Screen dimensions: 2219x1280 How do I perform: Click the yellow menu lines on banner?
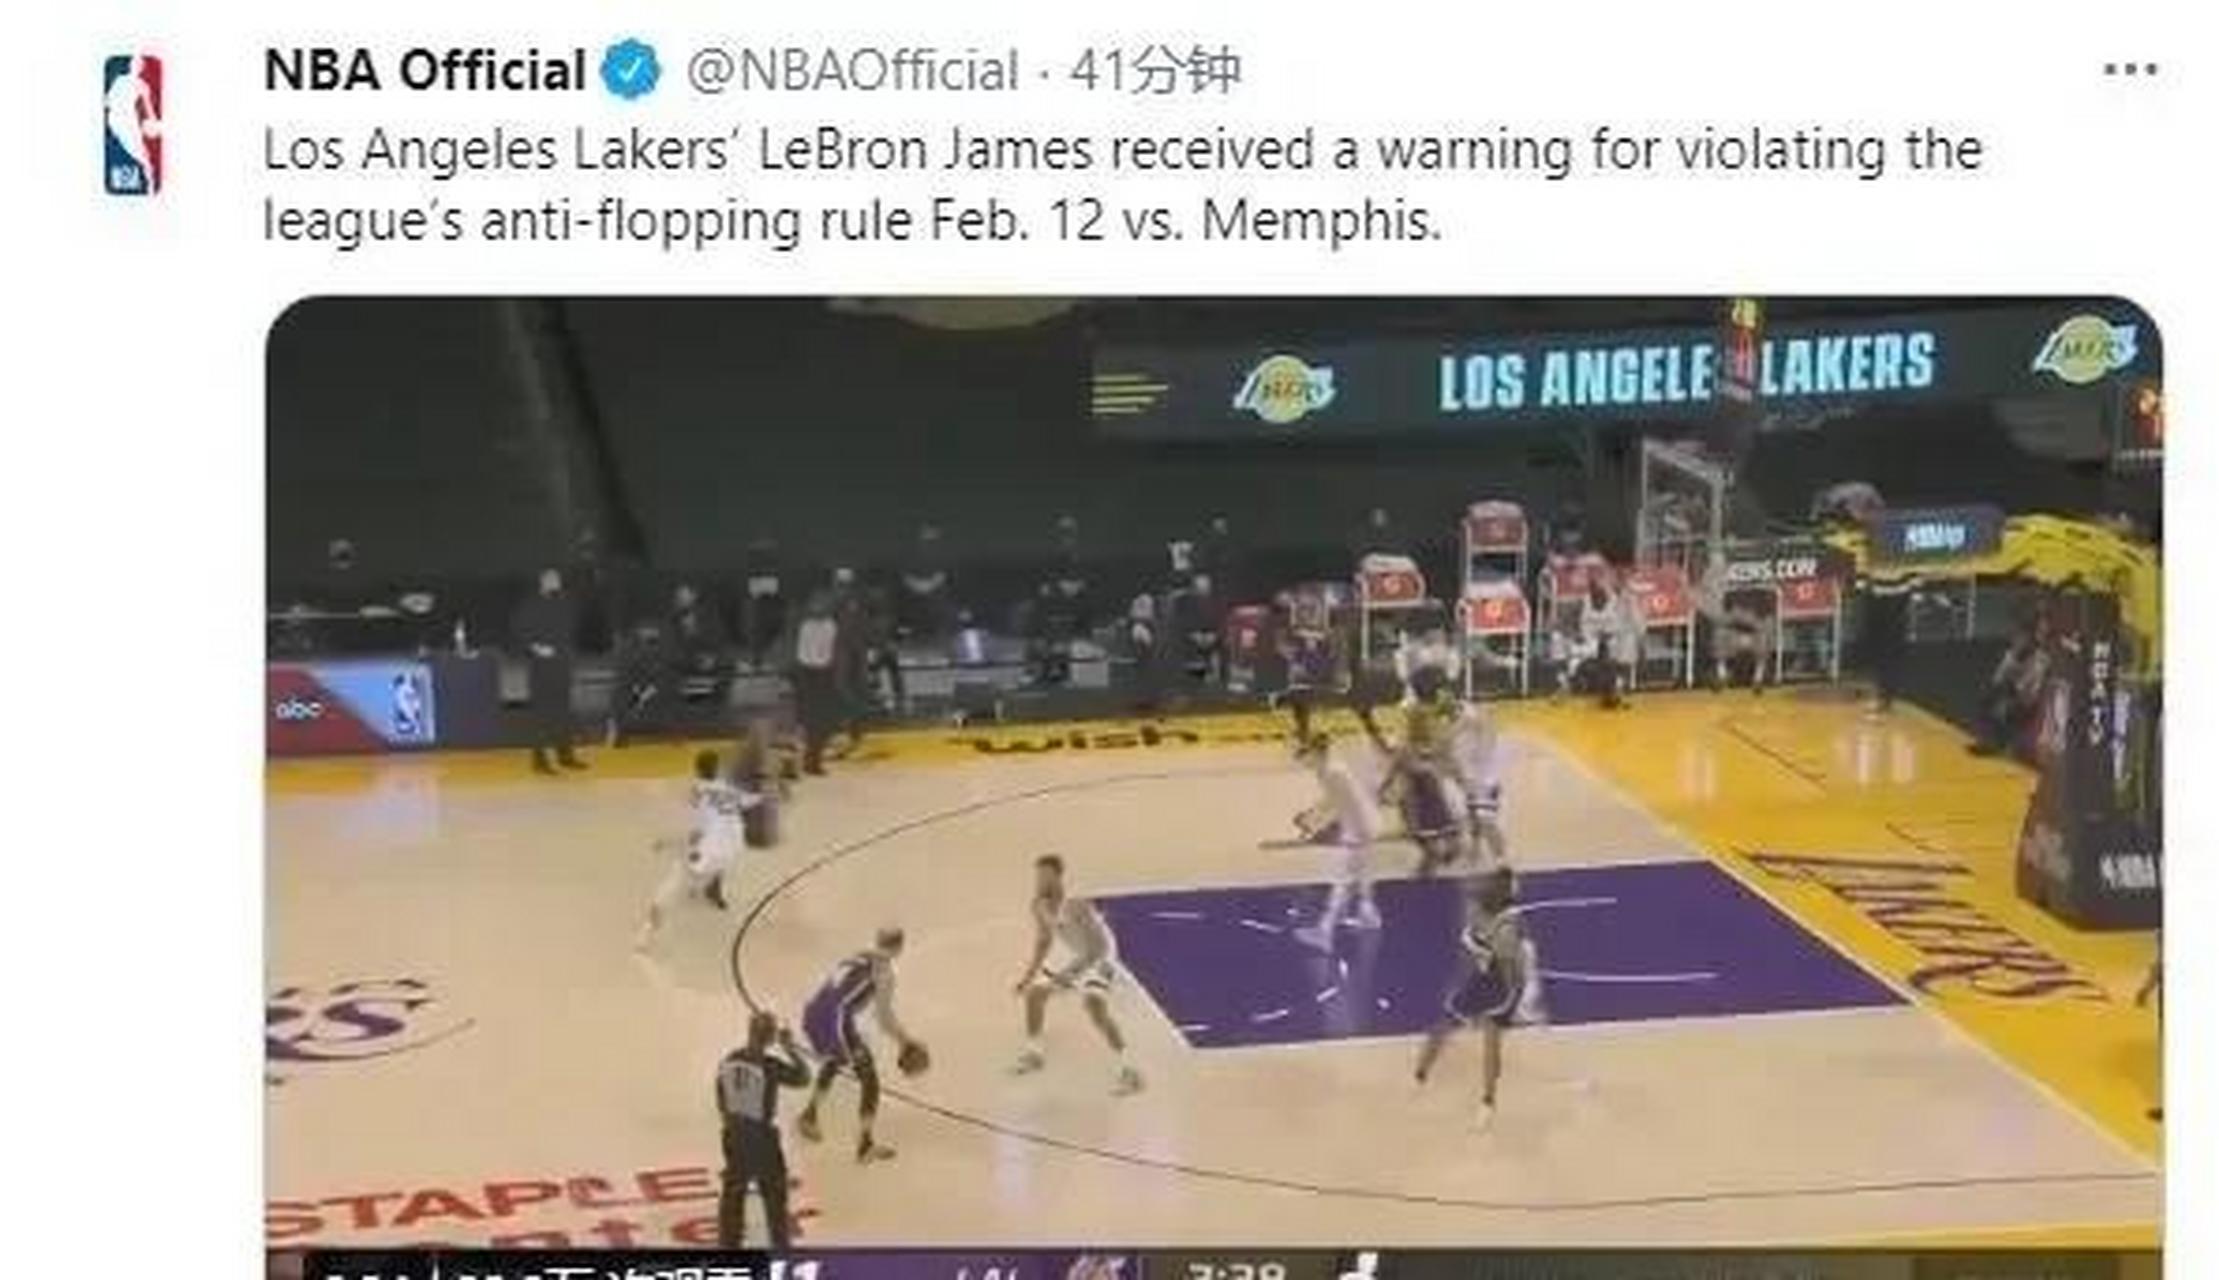point(1129,393)
